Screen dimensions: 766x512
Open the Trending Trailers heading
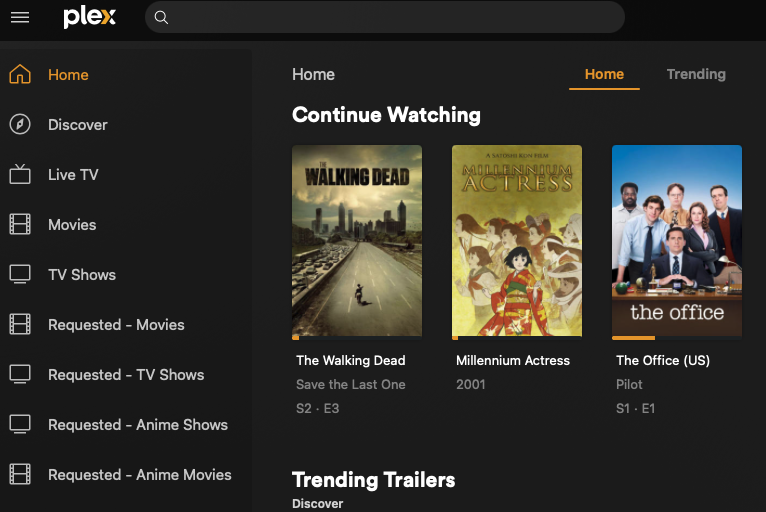pyautogui.click(x=374, y=480)
